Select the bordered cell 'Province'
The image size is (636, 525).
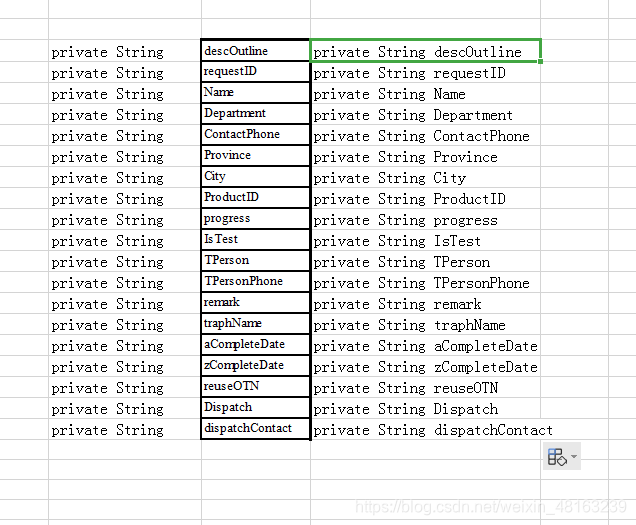(x=256, y=156)
